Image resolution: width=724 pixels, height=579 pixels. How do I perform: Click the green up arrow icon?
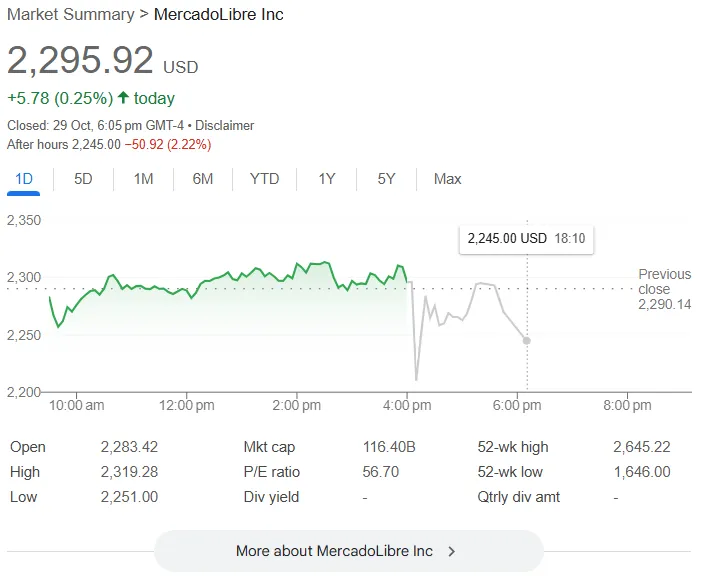click(x=123, y=98)
